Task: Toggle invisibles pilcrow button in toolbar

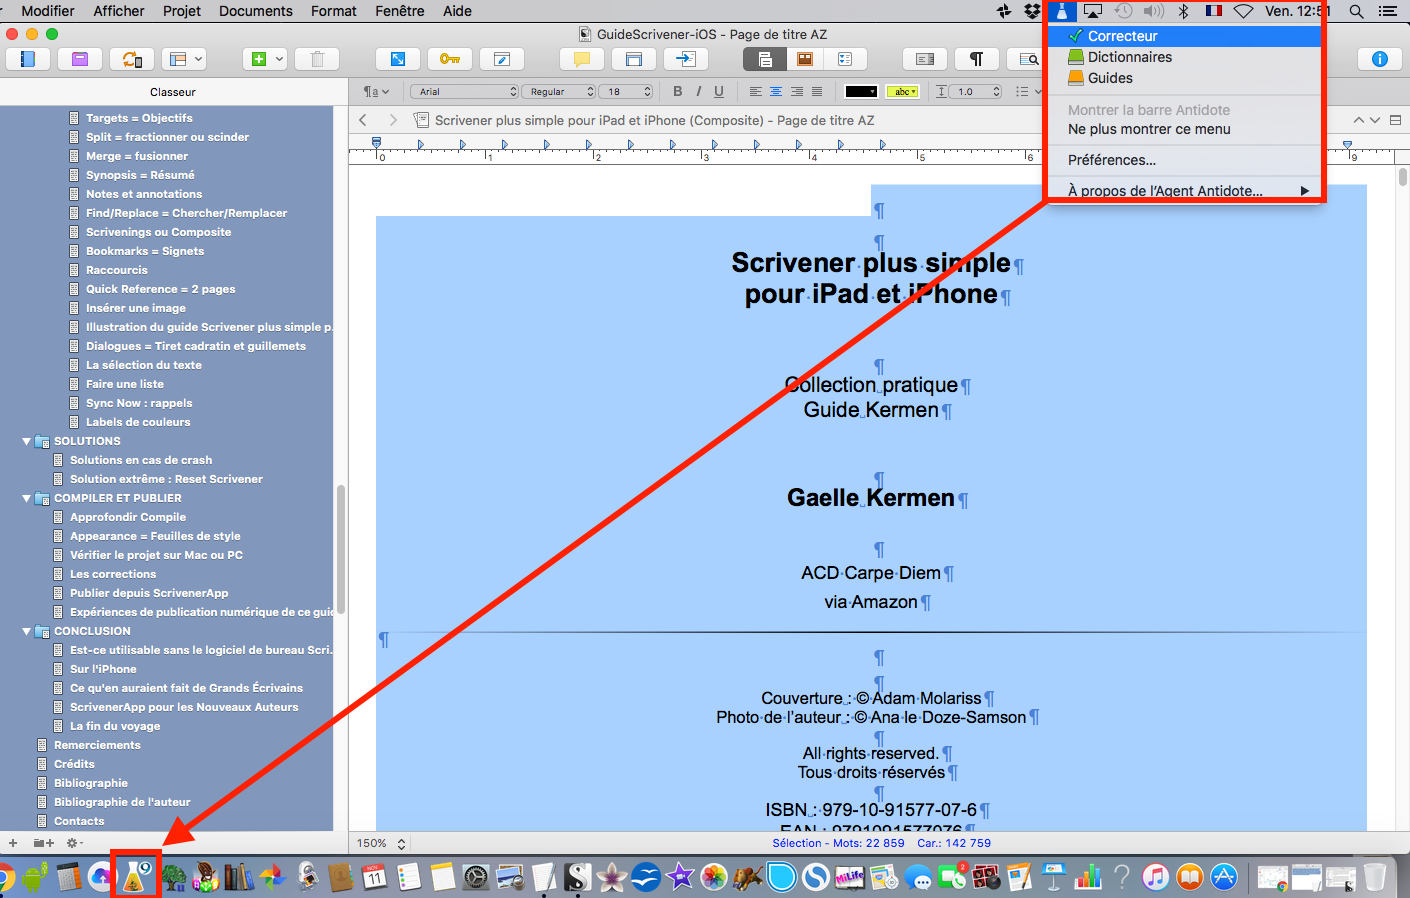Action: coord(976,59)
